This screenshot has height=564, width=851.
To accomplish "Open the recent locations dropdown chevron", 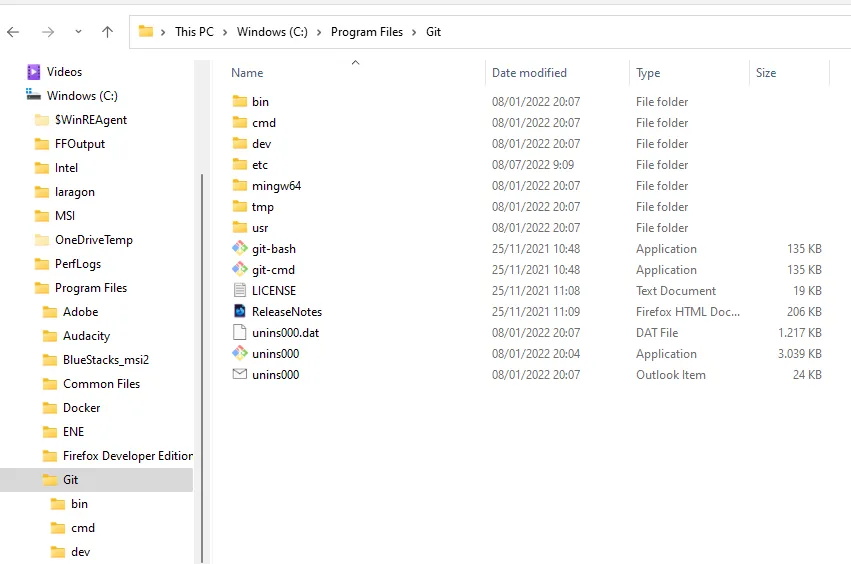I will click(x=77, y=32).
